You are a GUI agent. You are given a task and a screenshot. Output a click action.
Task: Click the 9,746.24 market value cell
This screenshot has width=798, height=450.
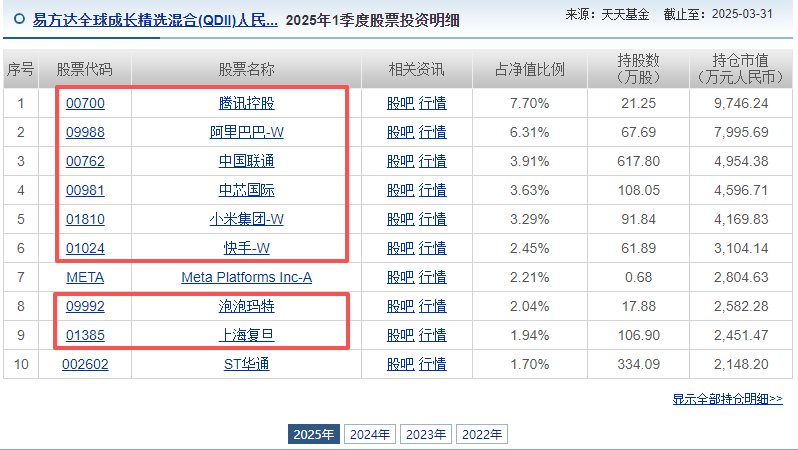click(741, 103)
